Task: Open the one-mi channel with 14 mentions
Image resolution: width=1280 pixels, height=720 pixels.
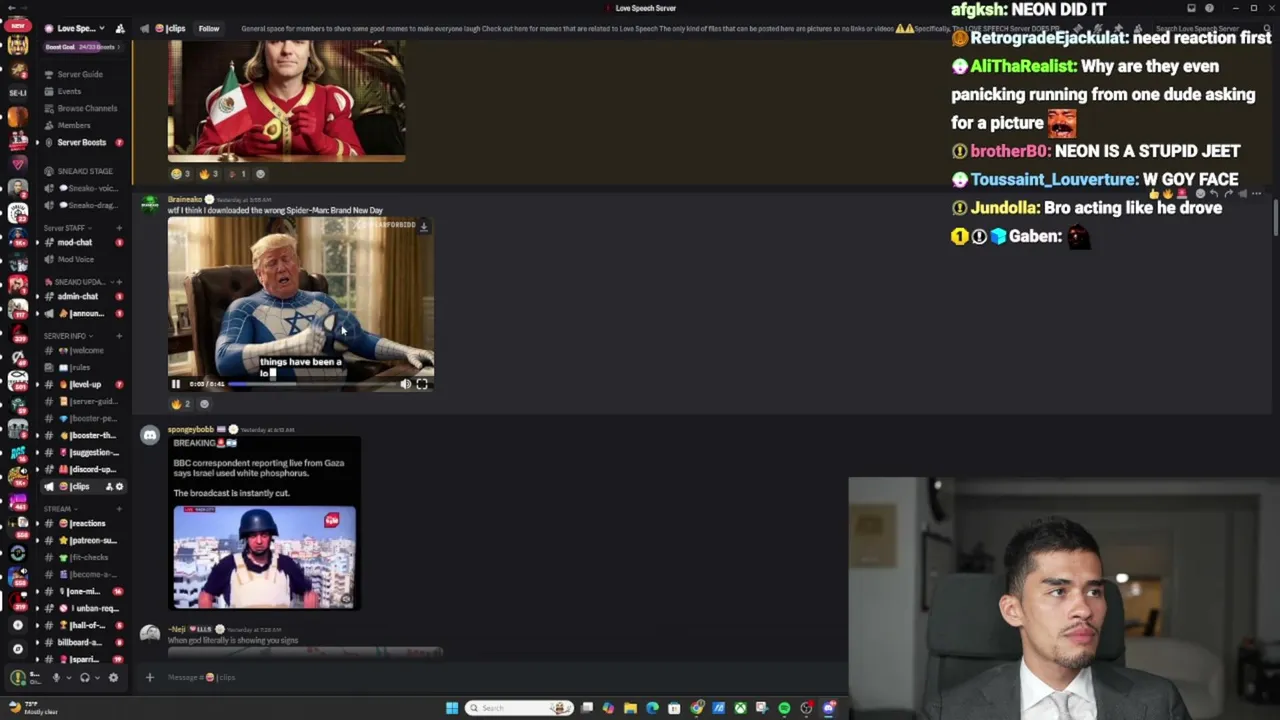Action: coord(85,591)
